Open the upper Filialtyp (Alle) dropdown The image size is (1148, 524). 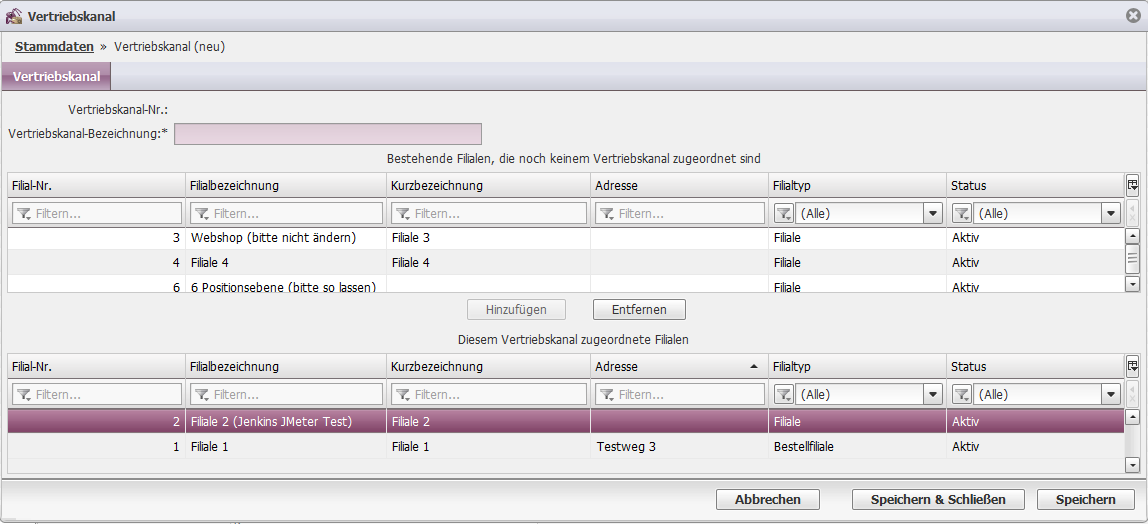[933, 213]
